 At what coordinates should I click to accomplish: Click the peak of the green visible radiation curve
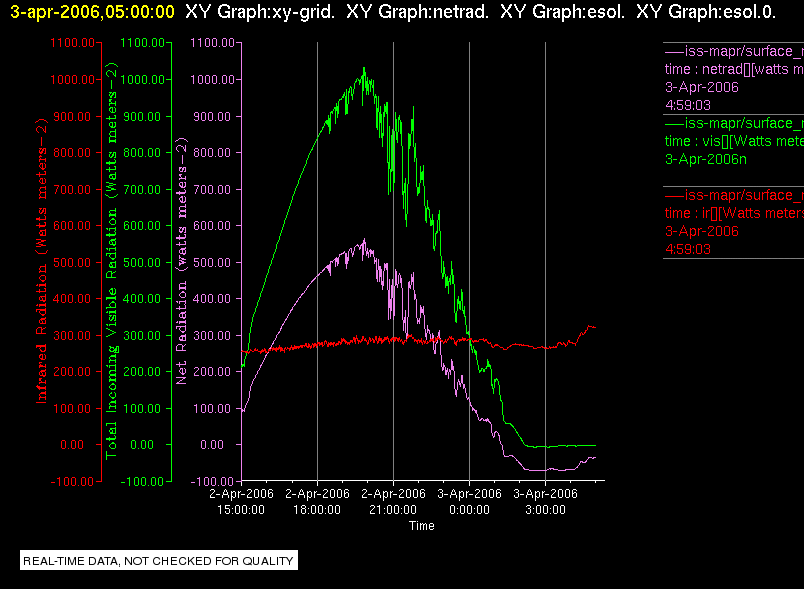click(x=364, y=68)
